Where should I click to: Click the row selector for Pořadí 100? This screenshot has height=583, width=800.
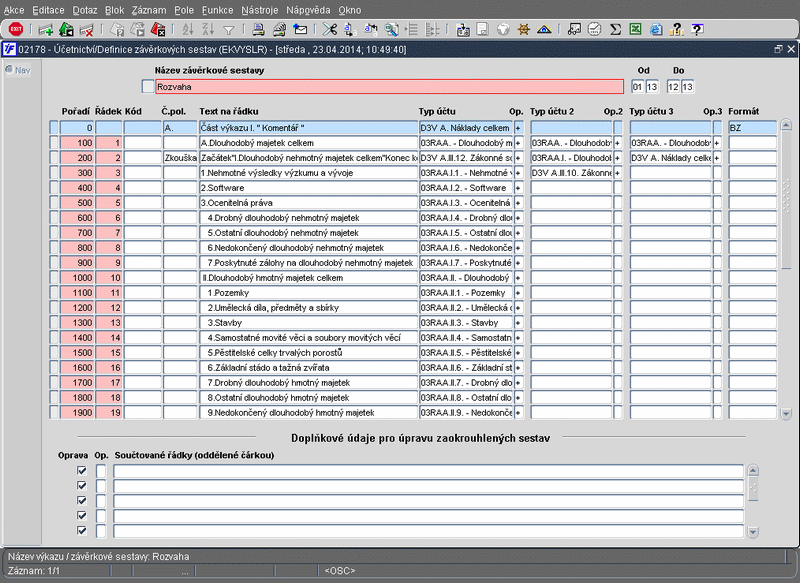(x=54, y=143)
